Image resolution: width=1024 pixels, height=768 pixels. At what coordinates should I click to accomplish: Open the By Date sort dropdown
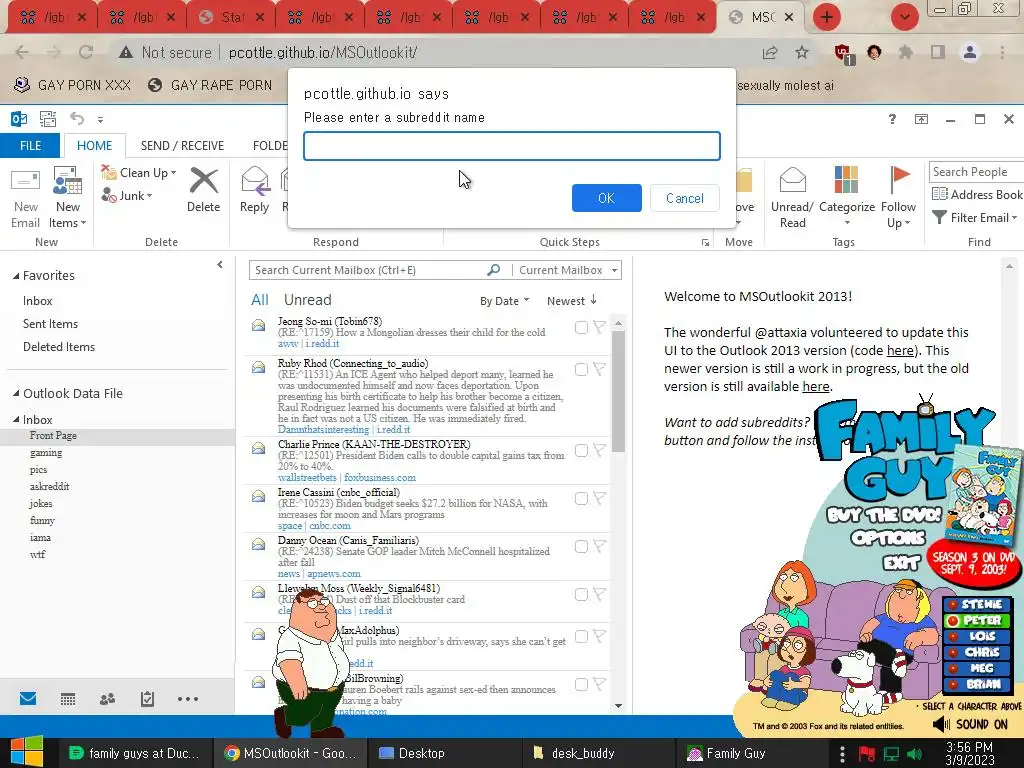tap(504, 300)
